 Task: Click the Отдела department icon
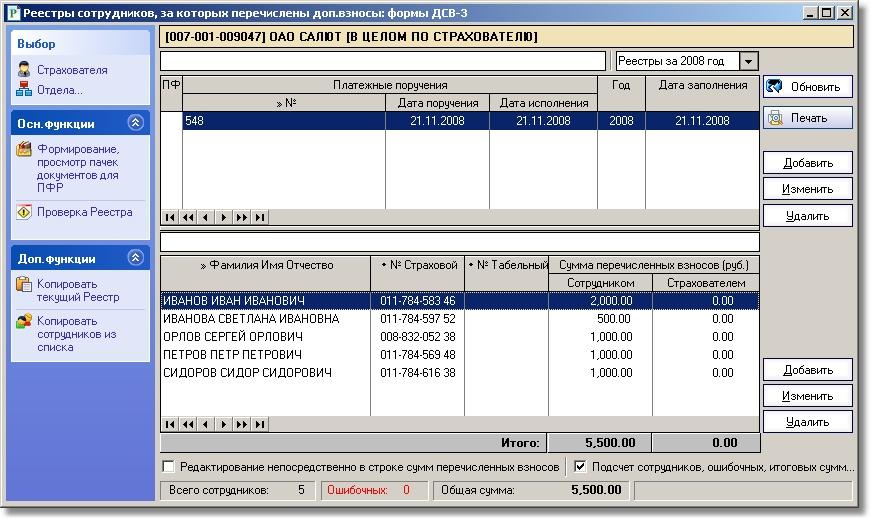(24, 90)
